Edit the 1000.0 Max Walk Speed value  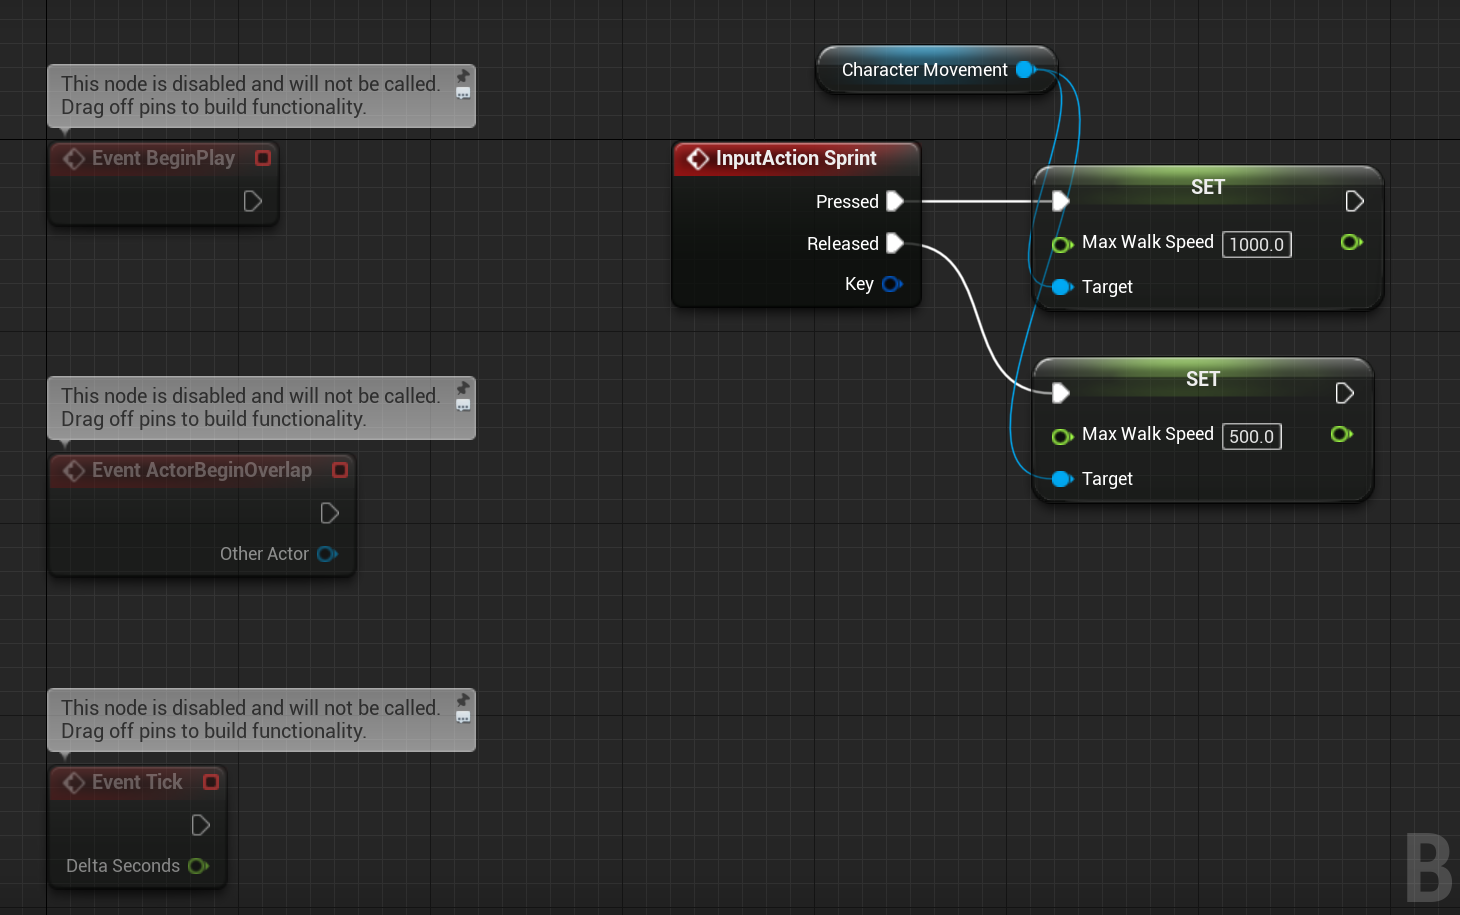point(1256,244)
